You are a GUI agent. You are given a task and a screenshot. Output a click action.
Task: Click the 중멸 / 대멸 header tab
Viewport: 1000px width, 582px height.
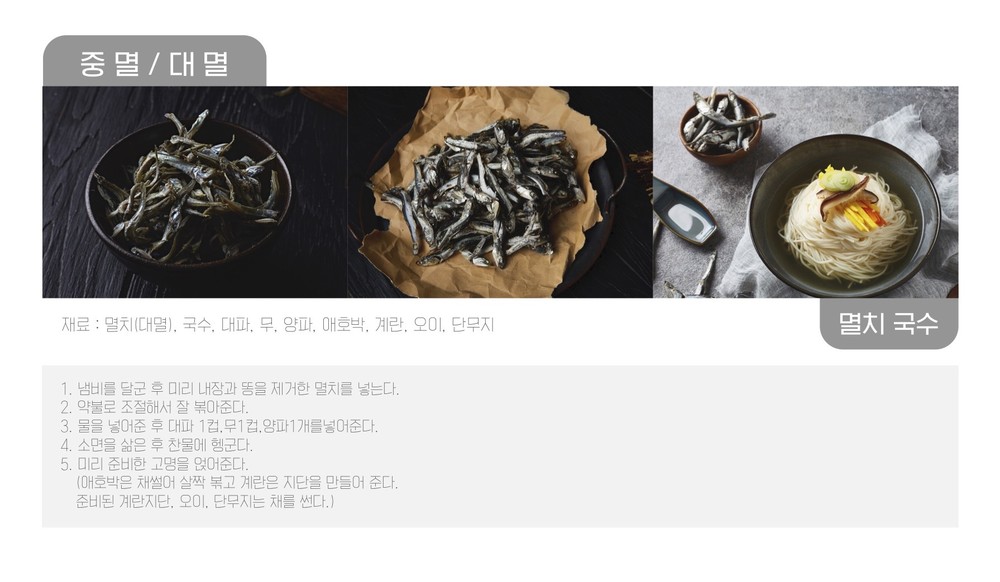tap(154, 61)
